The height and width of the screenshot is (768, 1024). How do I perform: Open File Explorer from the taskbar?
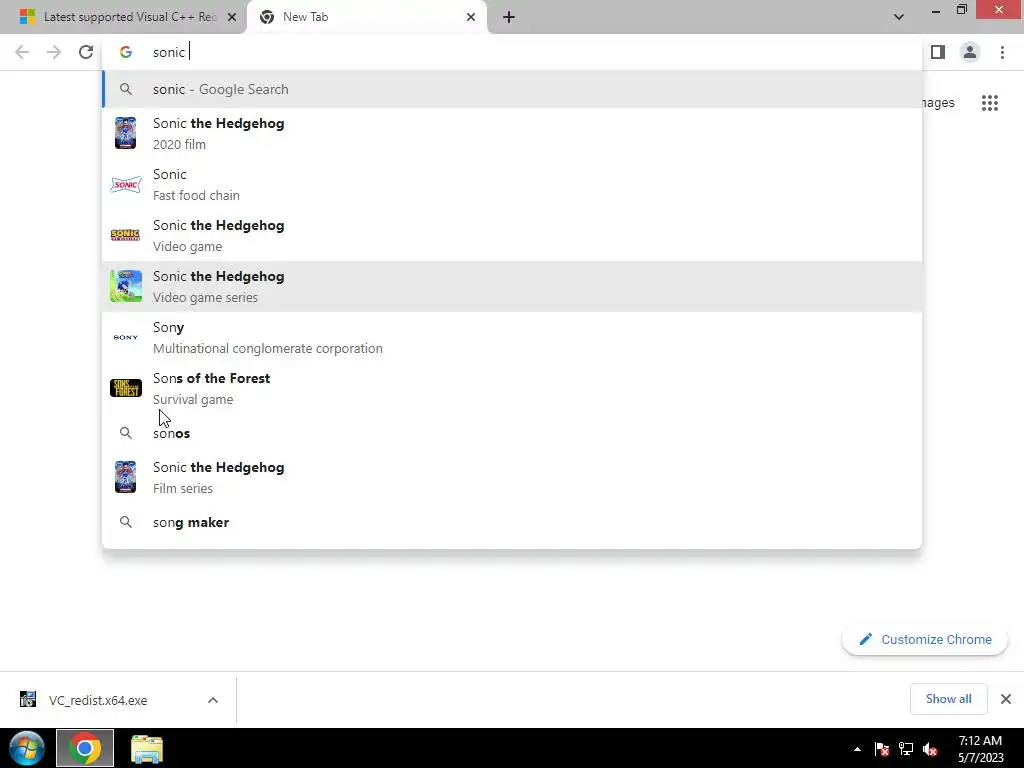pos(146,748)
